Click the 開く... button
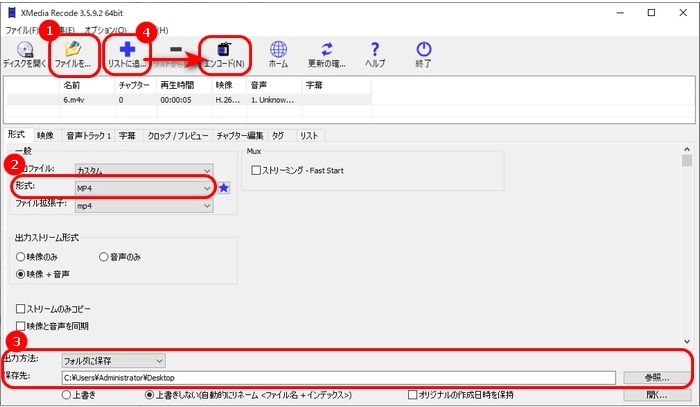 (655, 395)
